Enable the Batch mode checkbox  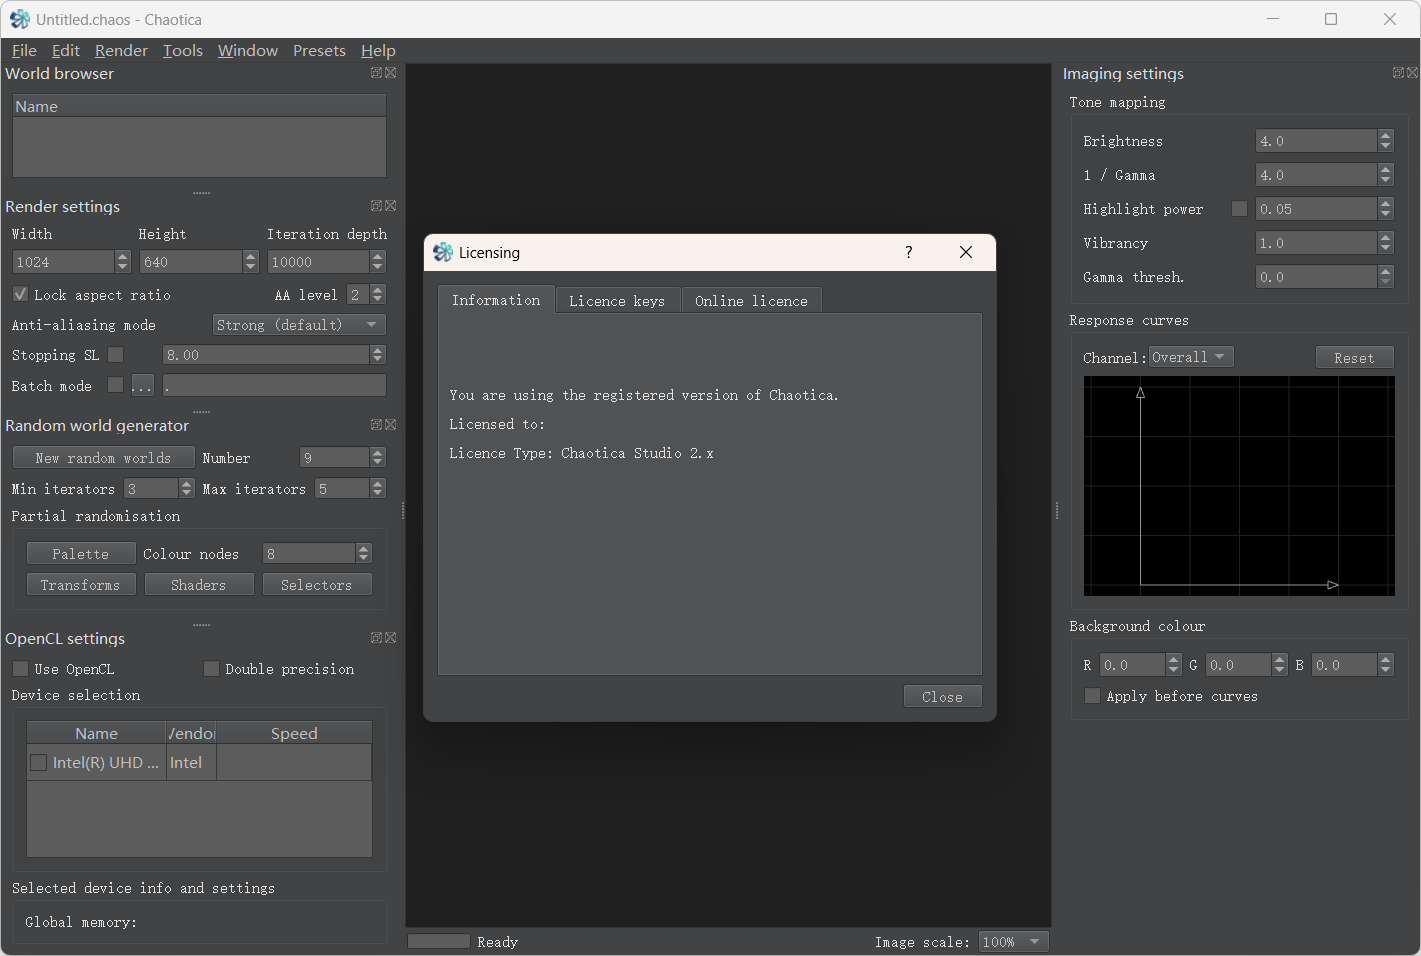(116, 385)
